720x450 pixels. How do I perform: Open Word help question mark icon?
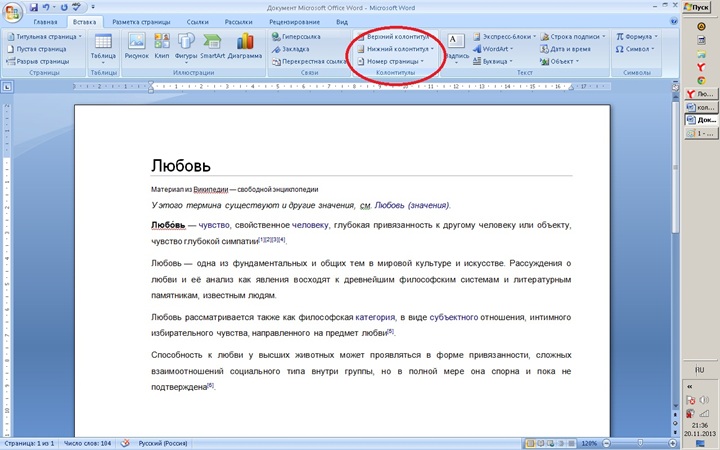[674, 21]
